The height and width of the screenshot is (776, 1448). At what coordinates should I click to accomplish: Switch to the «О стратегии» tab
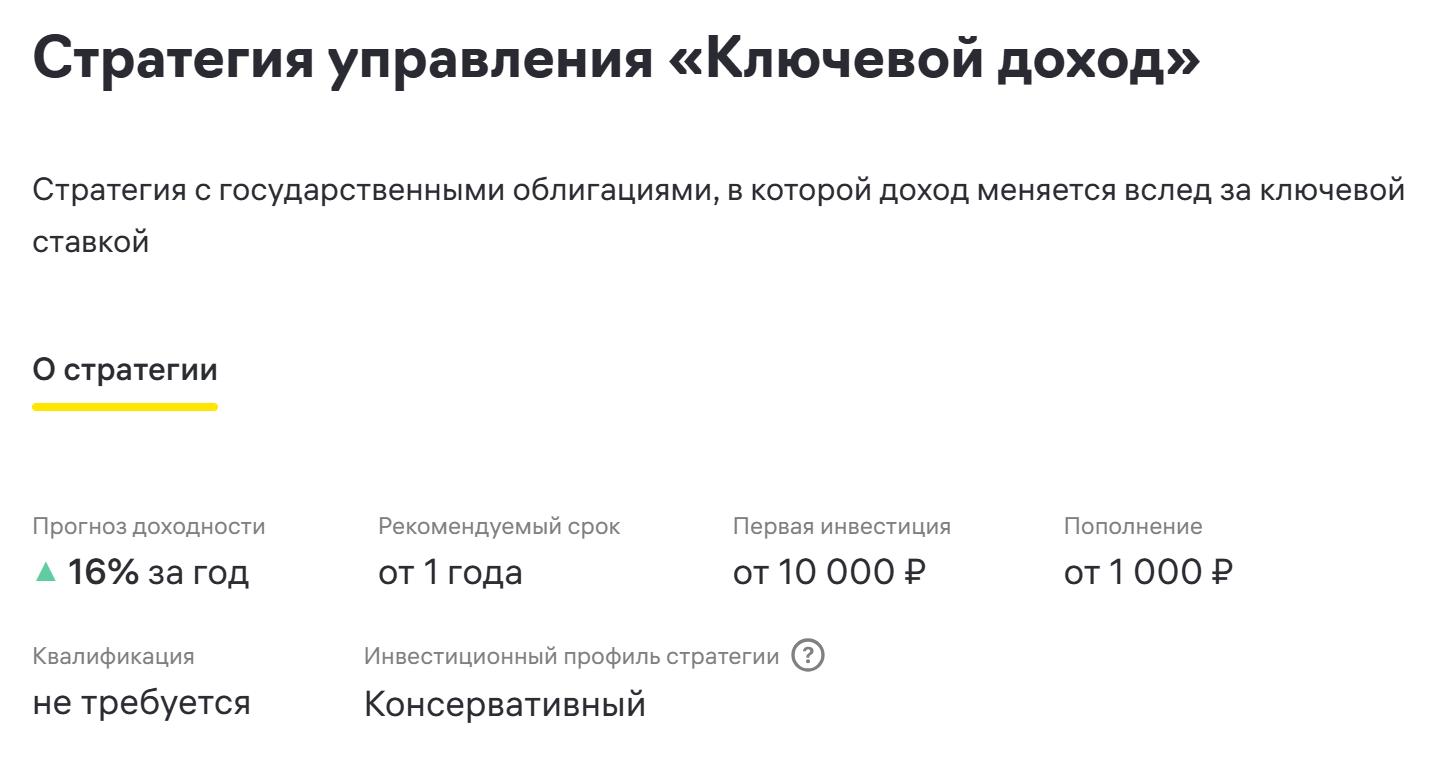tap(125, 370)
